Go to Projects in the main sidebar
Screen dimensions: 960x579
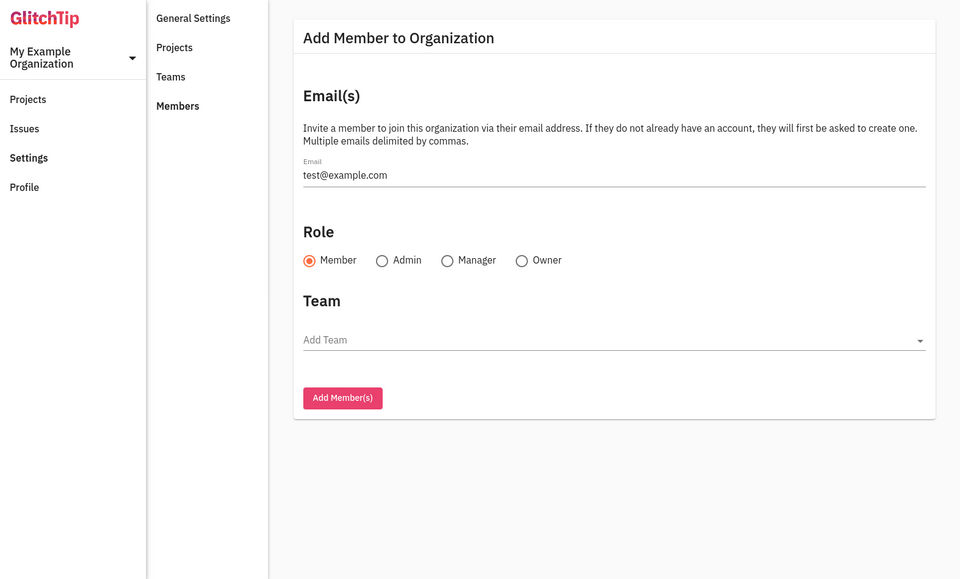tap(28, 100)
